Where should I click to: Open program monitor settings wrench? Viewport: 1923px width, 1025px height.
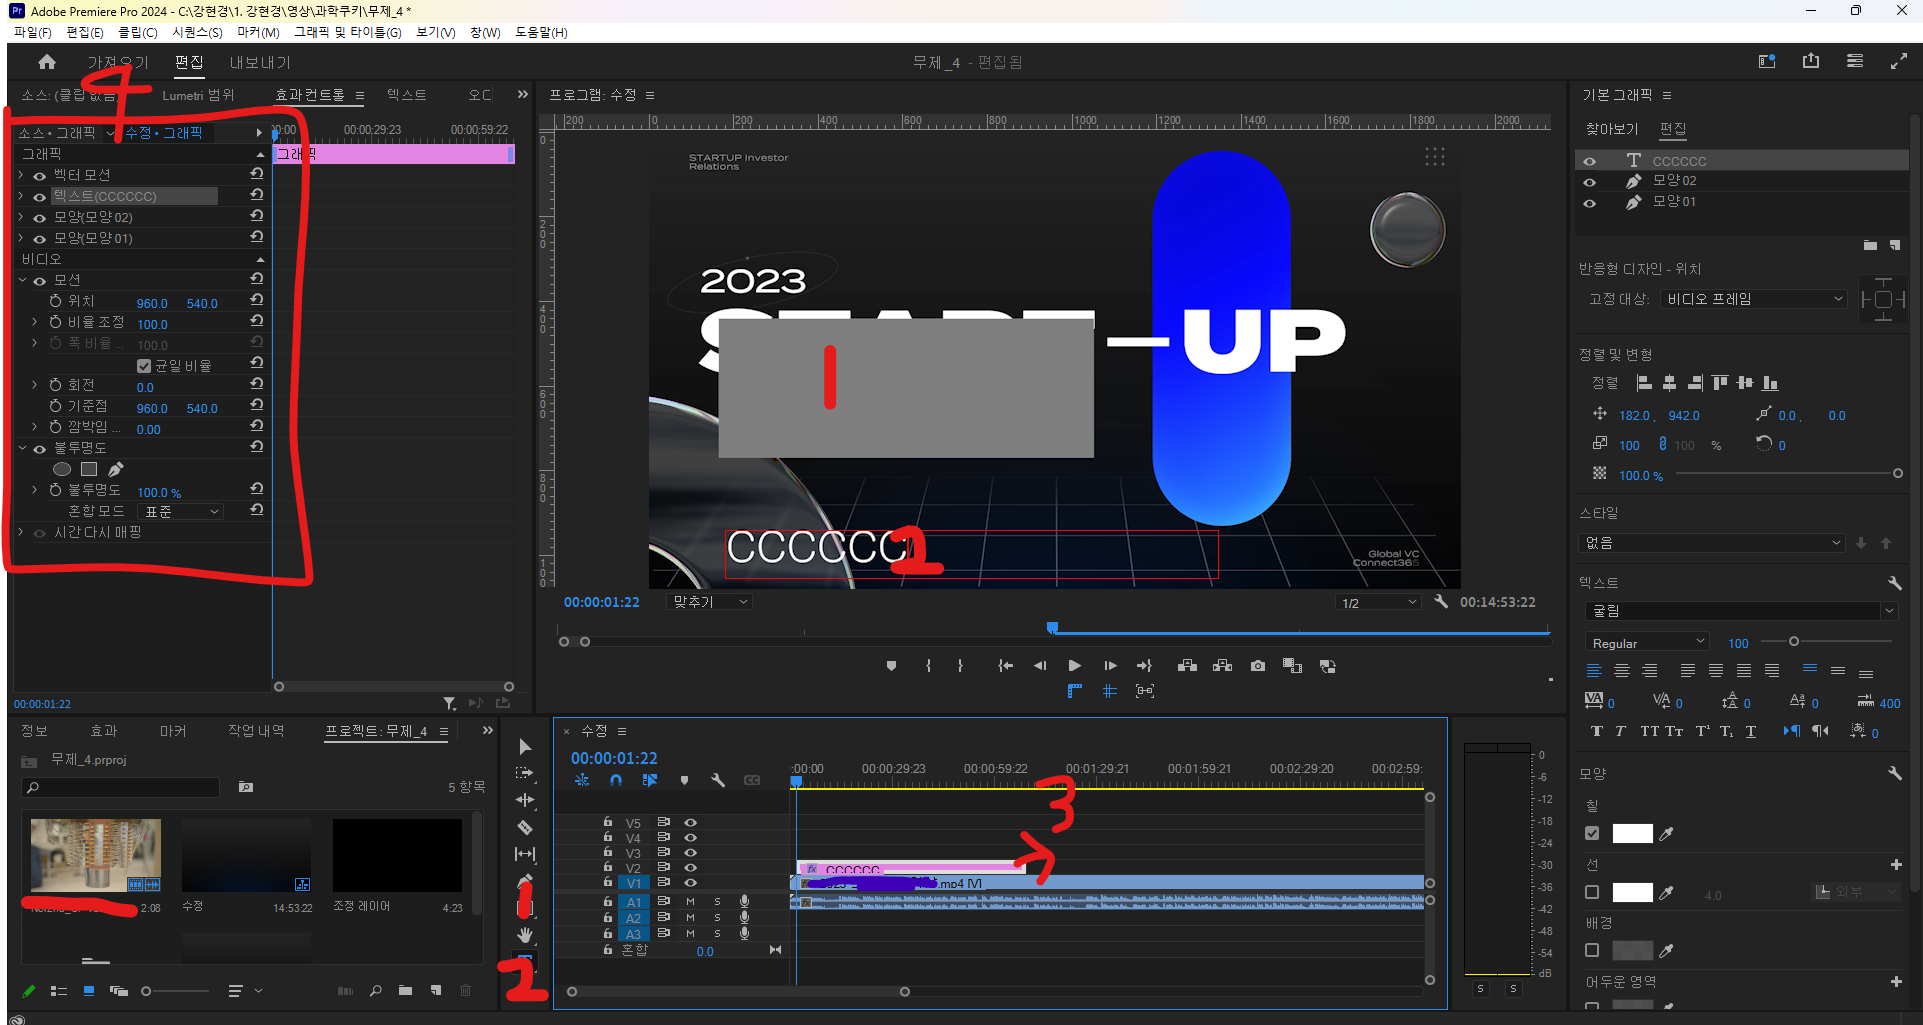1441,602
